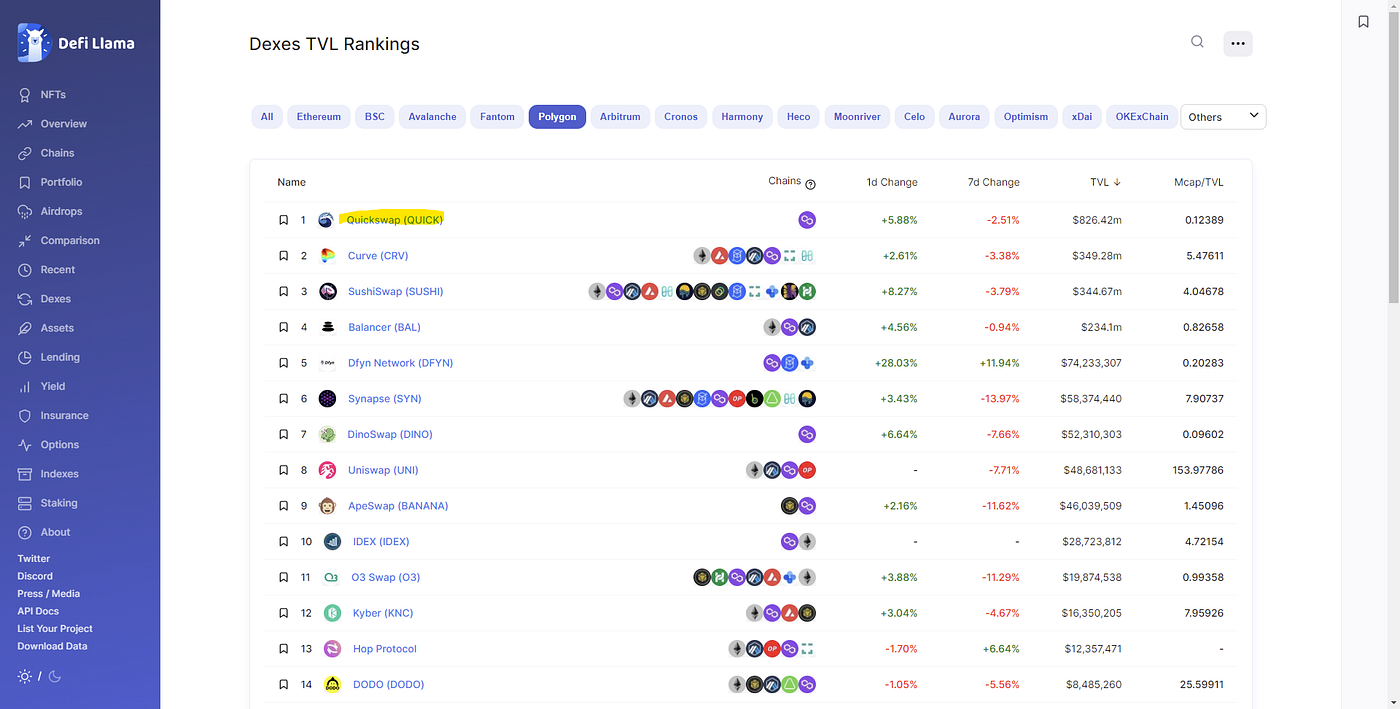Filter by Avalanche chain
Image resolution: width=1400 pixels, height=709 pixels.
(x=433, y=117)
